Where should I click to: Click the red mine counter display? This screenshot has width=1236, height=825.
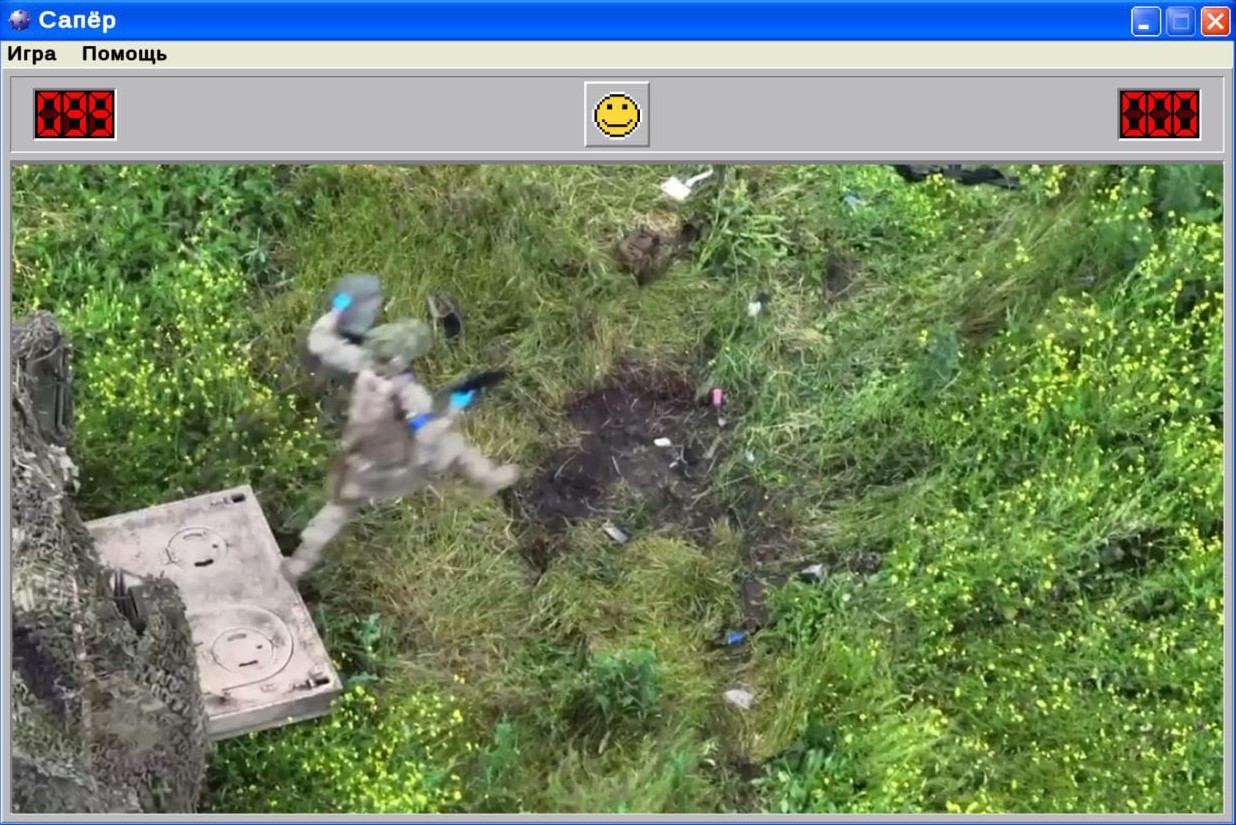pyautogui.click(x=75, y=114)
